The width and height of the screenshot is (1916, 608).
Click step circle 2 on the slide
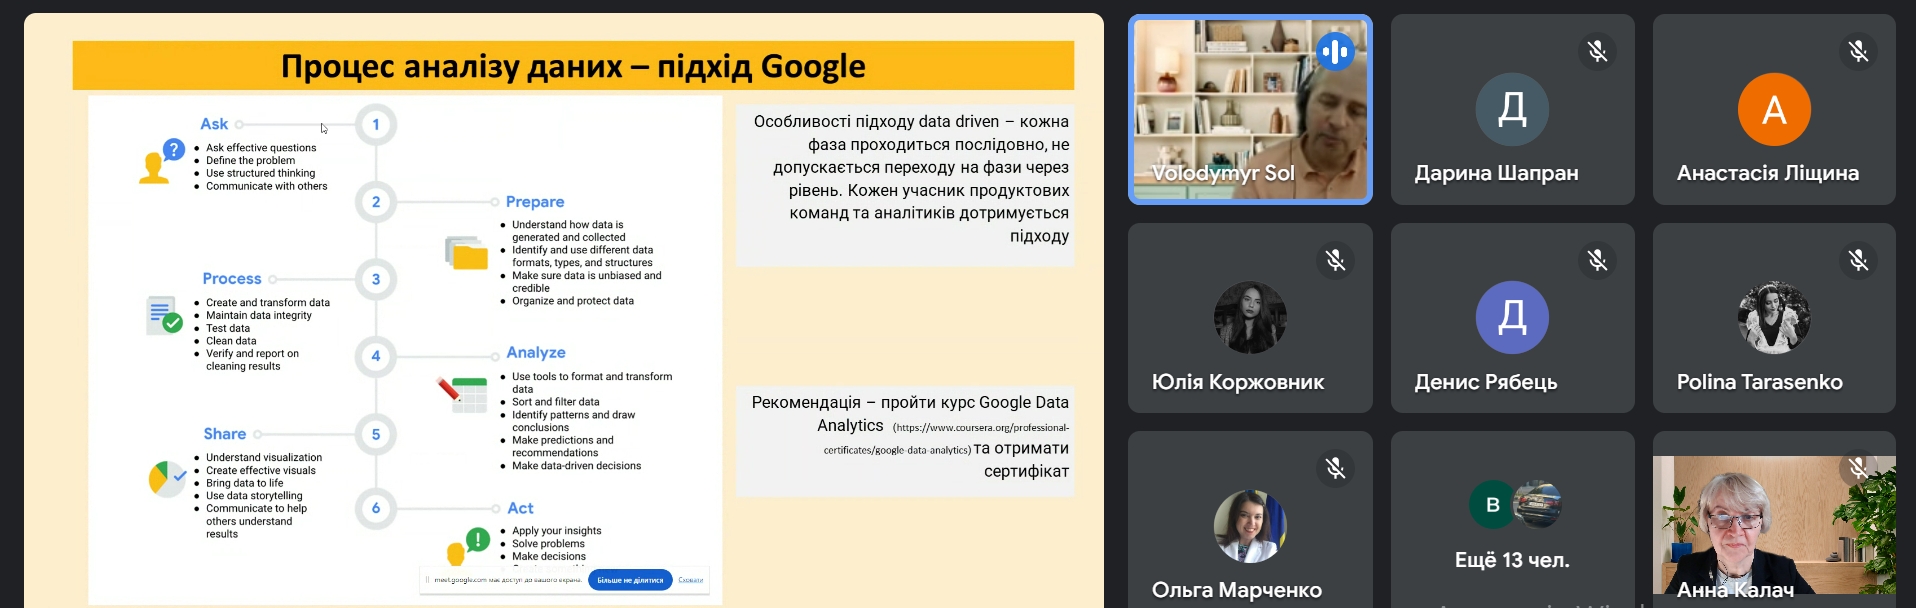tap(376, 201)
